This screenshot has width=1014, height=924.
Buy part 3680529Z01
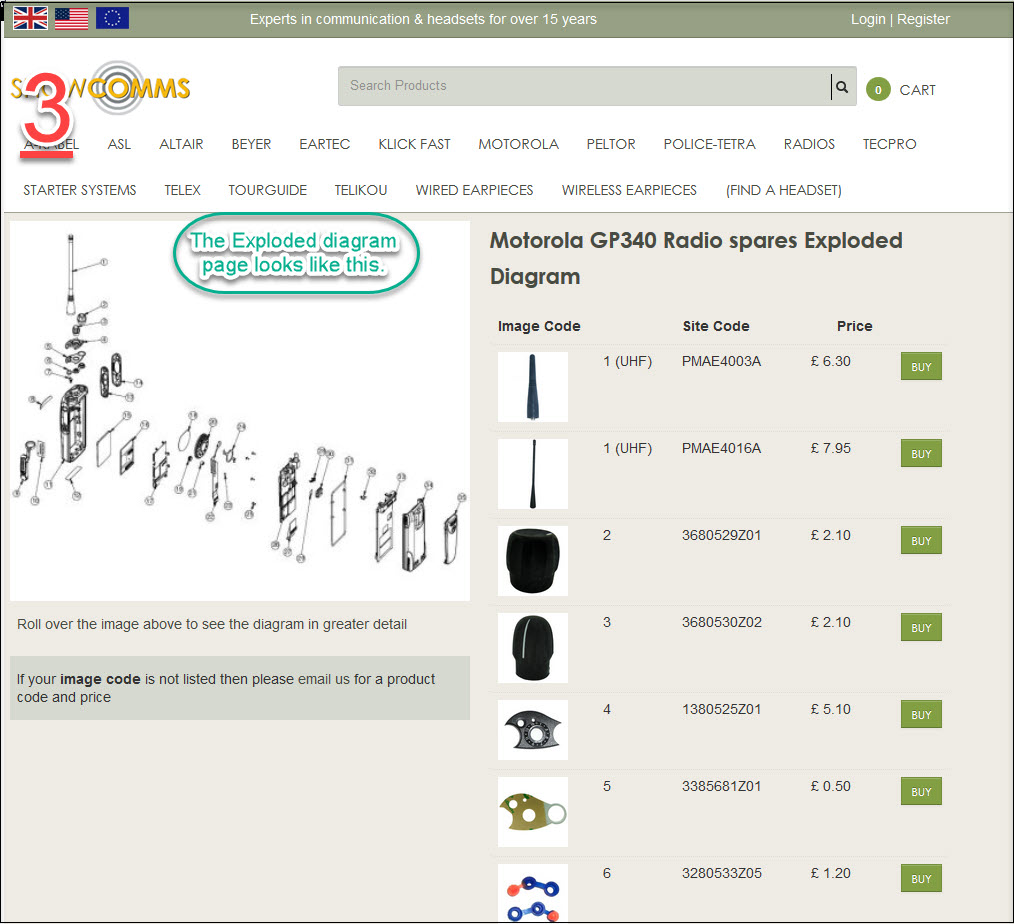point(921,541)
